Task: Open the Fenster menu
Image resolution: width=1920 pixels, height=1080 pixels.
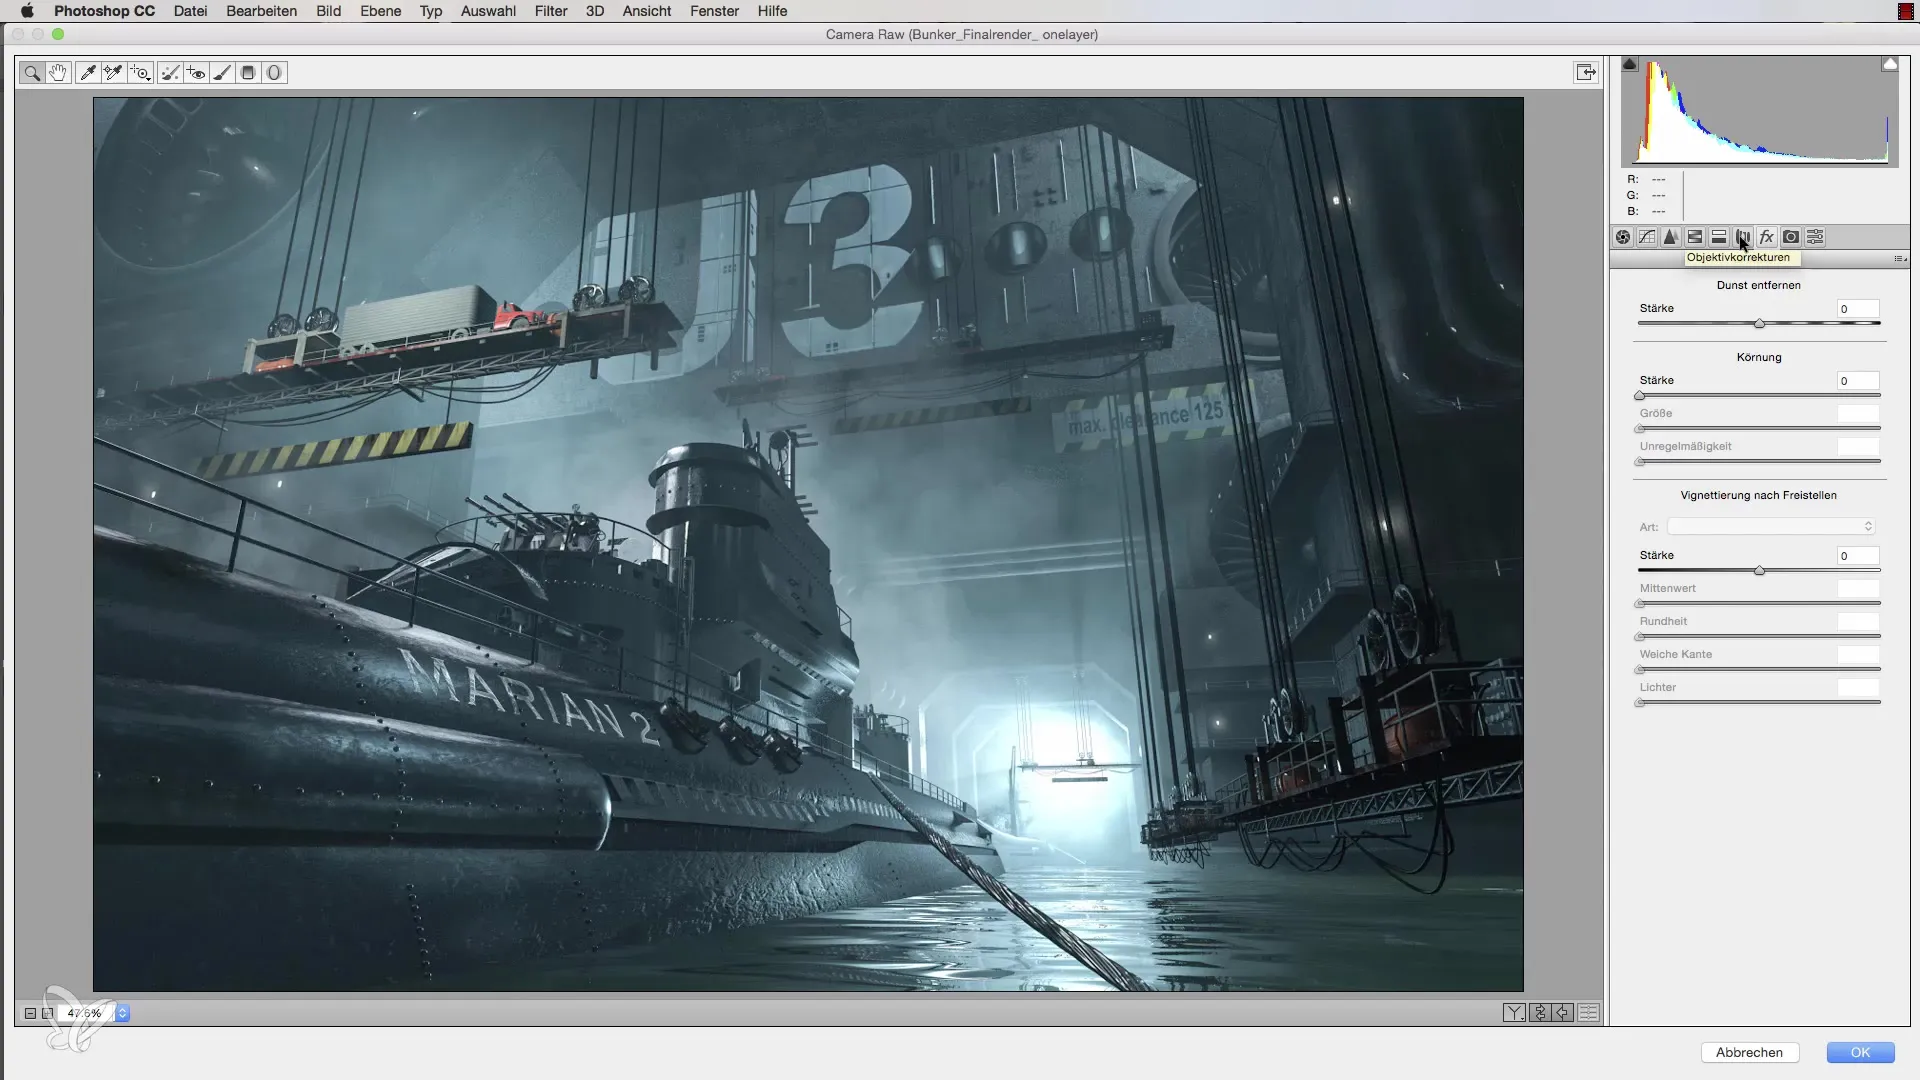Action: tap(714, 11)
